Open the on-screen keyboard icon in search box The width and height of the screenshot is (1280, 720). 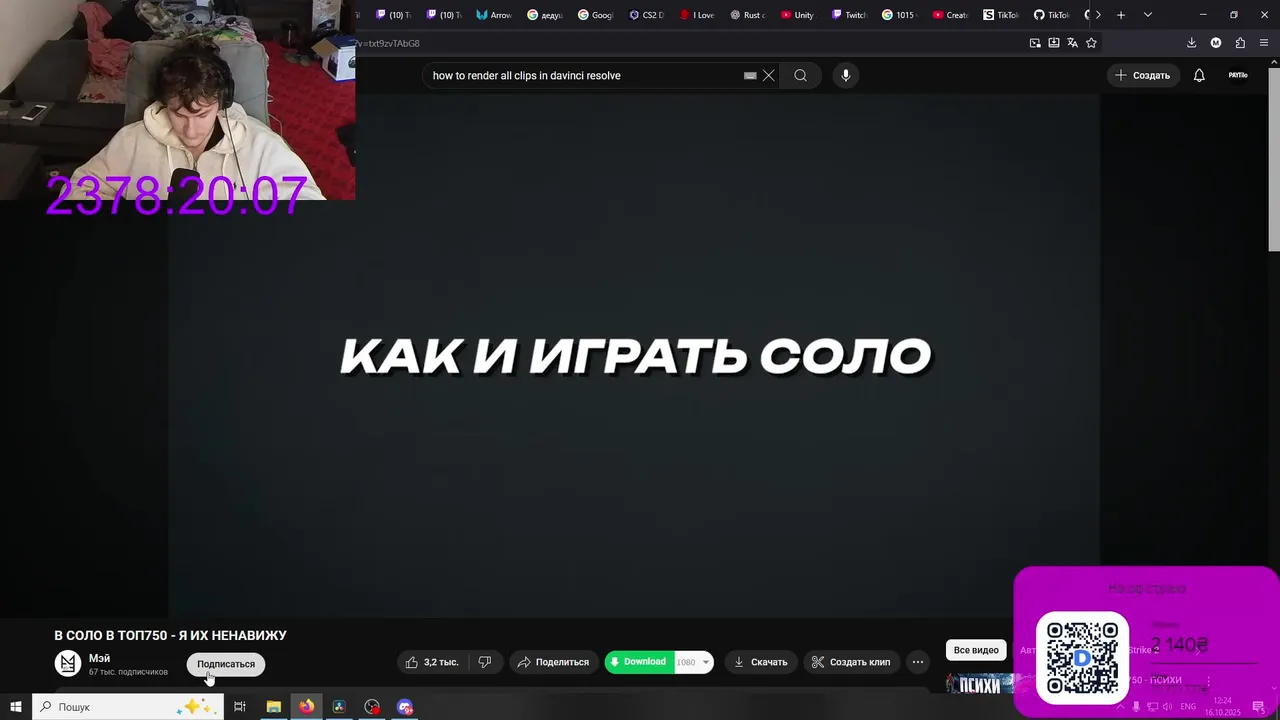[x=750, y=76]
